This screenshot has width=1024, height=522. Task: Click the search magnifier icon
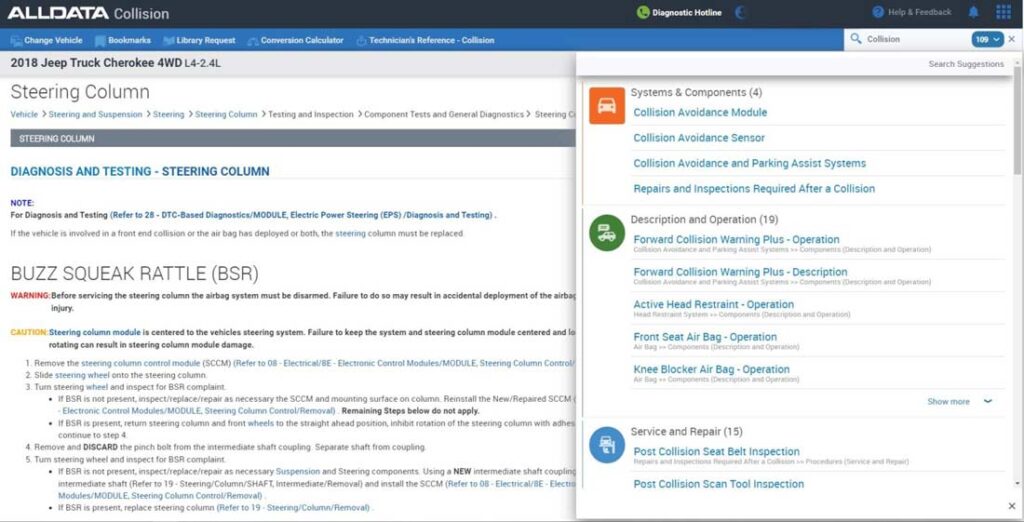point(856,40)
